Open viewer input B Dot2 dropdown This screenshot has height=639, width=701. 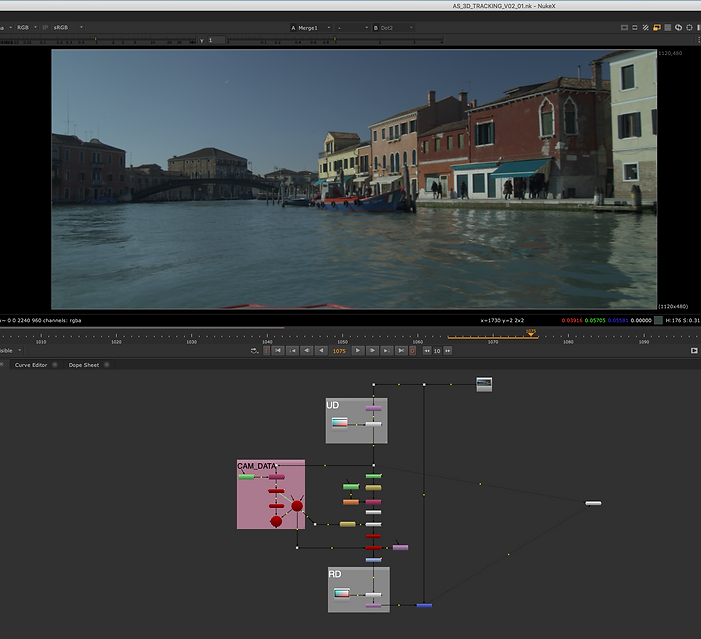coord(393,28)
